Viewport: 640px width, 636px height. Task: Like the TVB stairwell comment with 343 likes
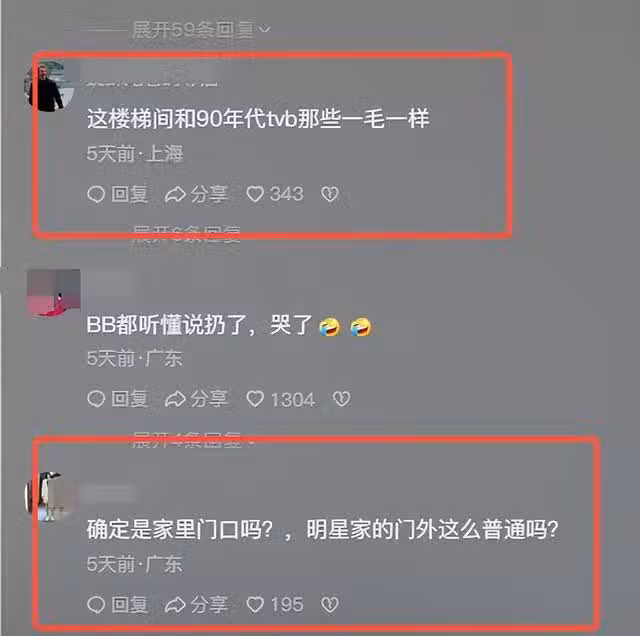(x=275, y=194)
